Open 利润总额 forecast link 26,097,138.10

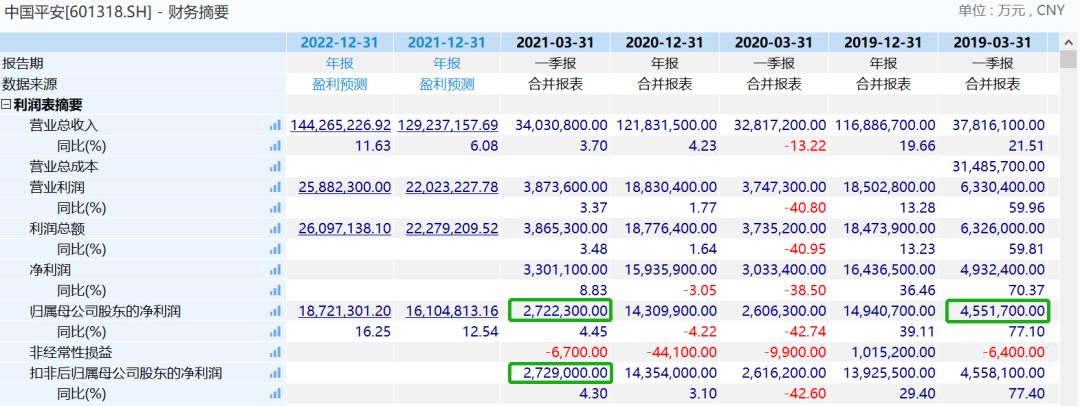click(x=345, y=229)
